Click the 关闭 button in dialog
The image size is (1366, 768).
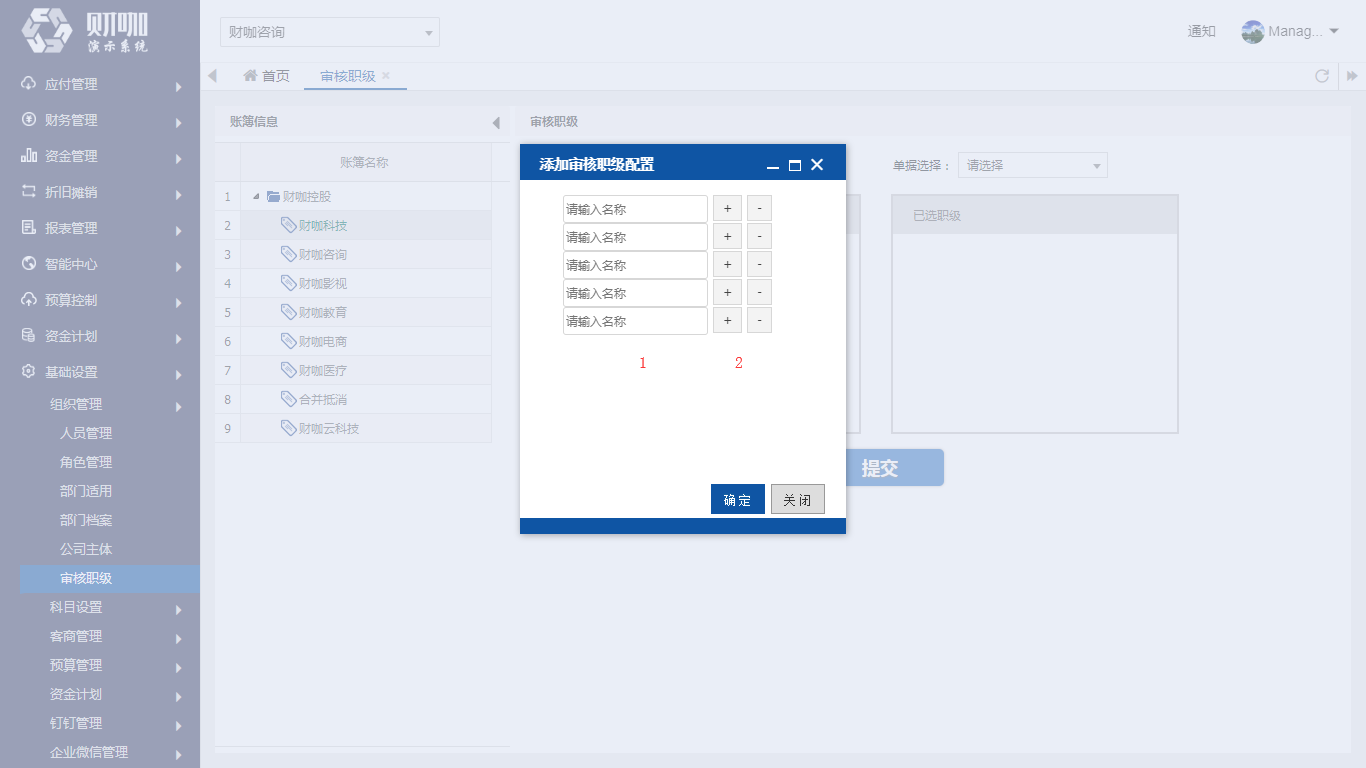pyautogui.click(x=798, y=499)
